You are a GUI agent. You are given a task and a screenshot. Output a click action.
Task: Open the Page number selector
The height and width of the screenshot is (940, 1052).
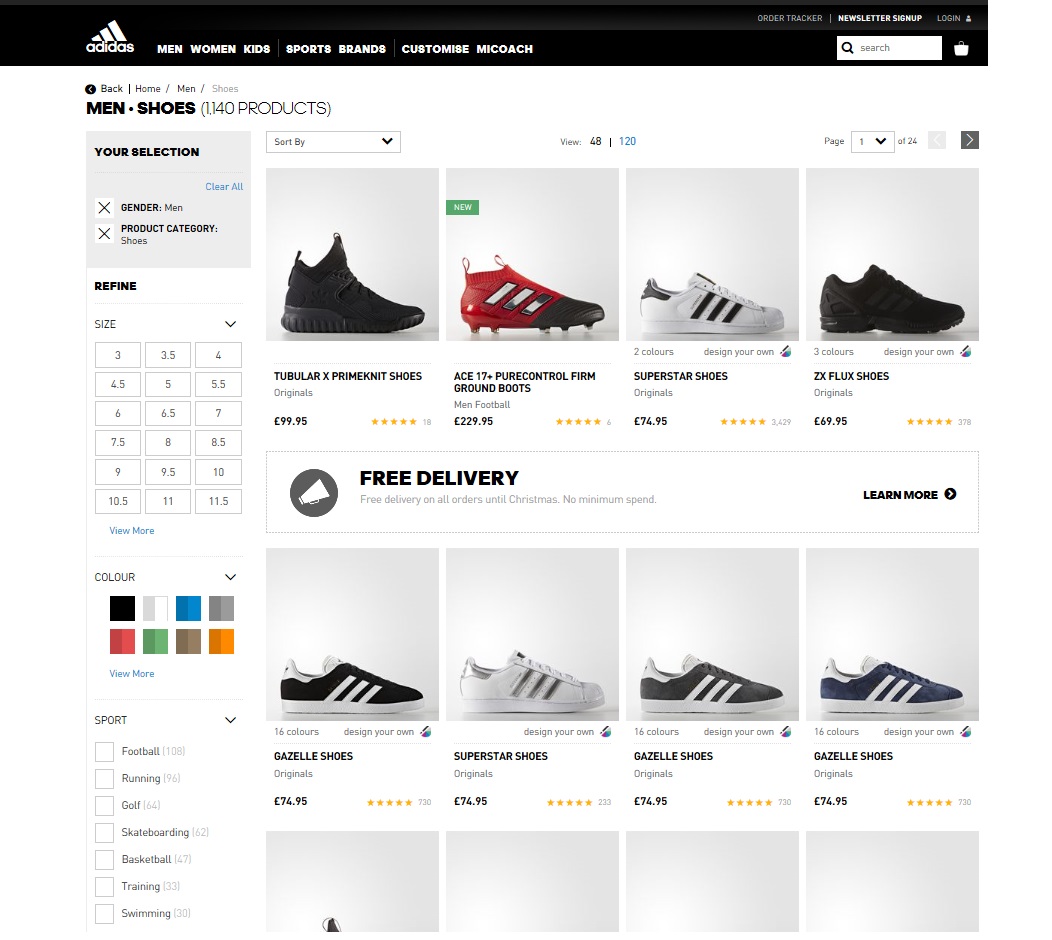(871, 140)
